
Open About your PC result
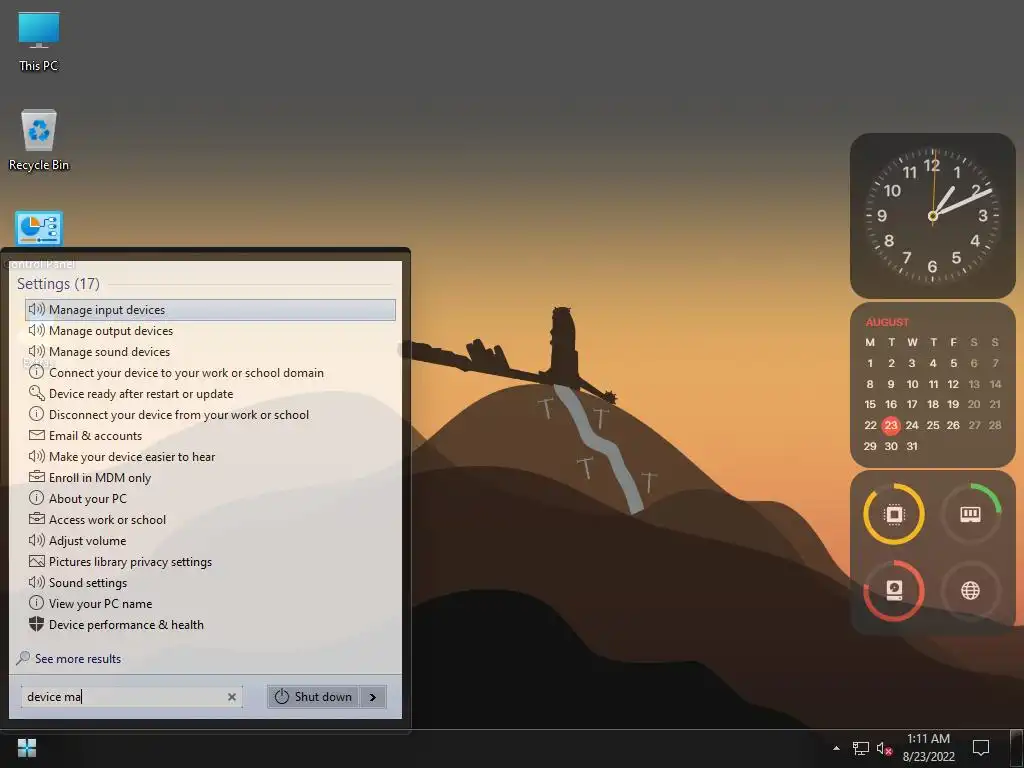coord(210,498)
